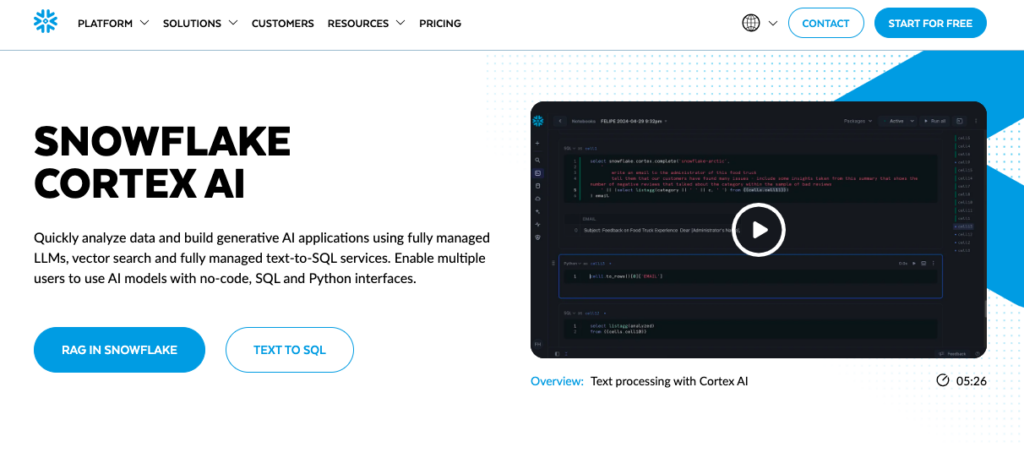This screenshot has width=1024, height=458.
Task: Expand the language selector chevron
Action: tap(773, 24)
